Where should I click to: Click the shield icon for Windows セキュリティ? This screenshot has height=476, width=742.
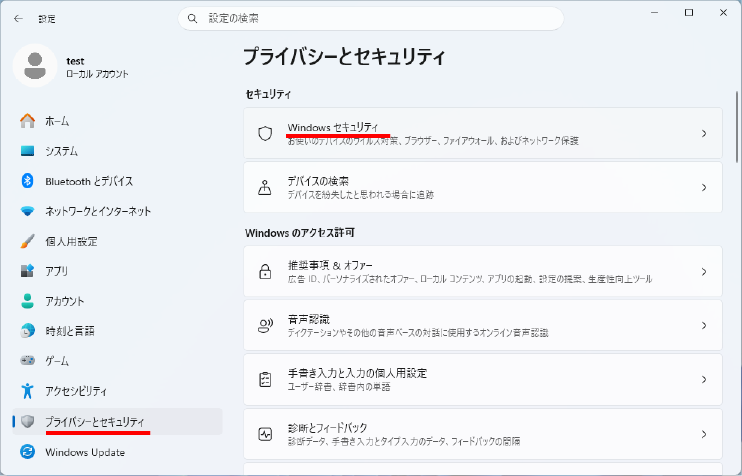pyautogui.click(x=265, y=133)
